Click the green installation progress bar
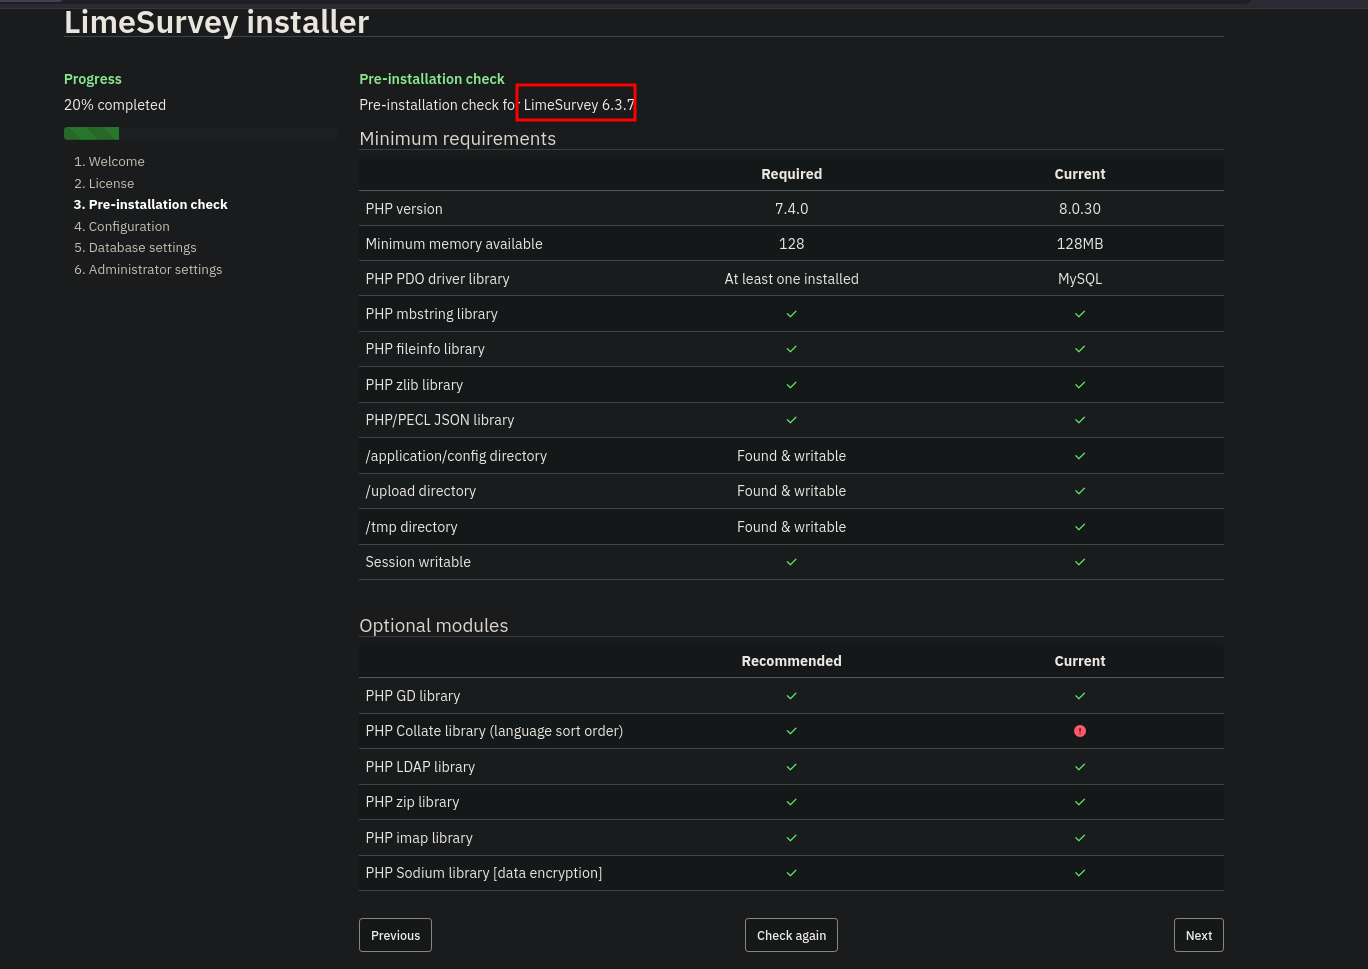This screenshot has height=969, width=1368. pyautogui.click(x=91, y=133)
